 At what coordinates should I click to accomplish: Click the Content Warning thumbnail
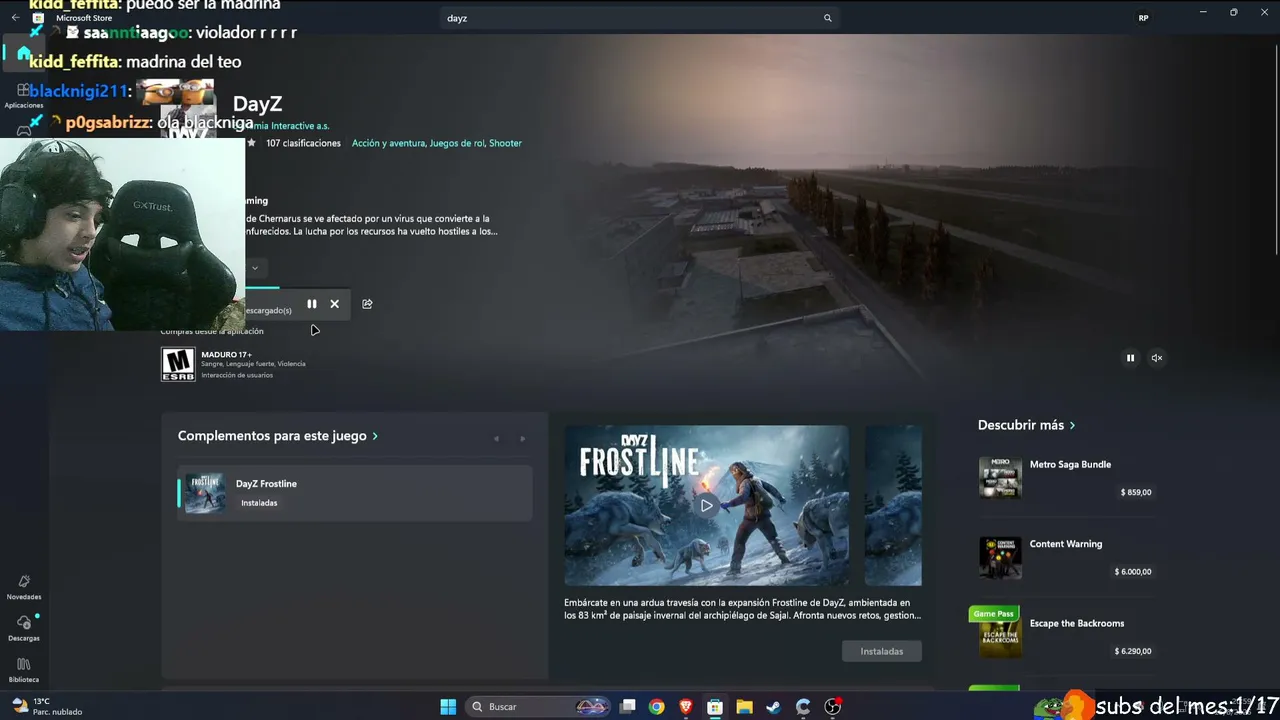point(1000,558)
